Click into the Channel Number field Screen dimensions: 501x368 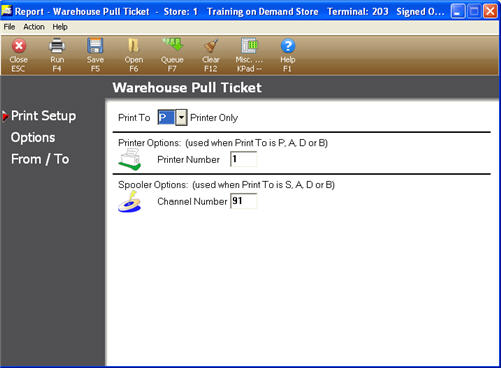click(x=244, y=201)
